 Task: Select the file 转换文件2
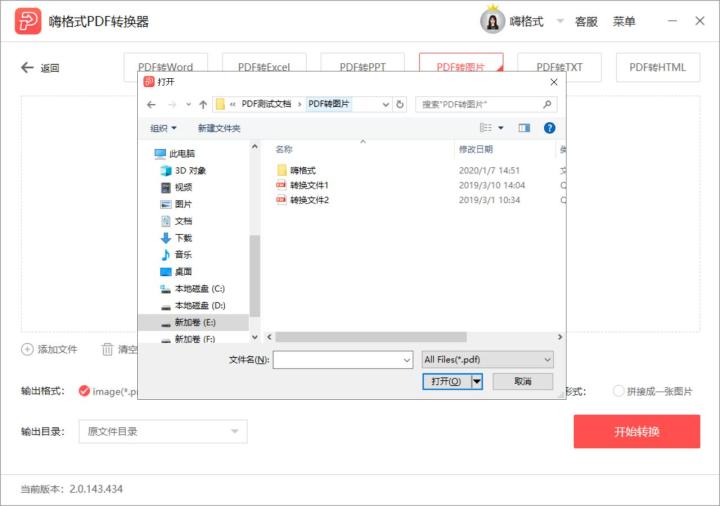click(309, 200)
